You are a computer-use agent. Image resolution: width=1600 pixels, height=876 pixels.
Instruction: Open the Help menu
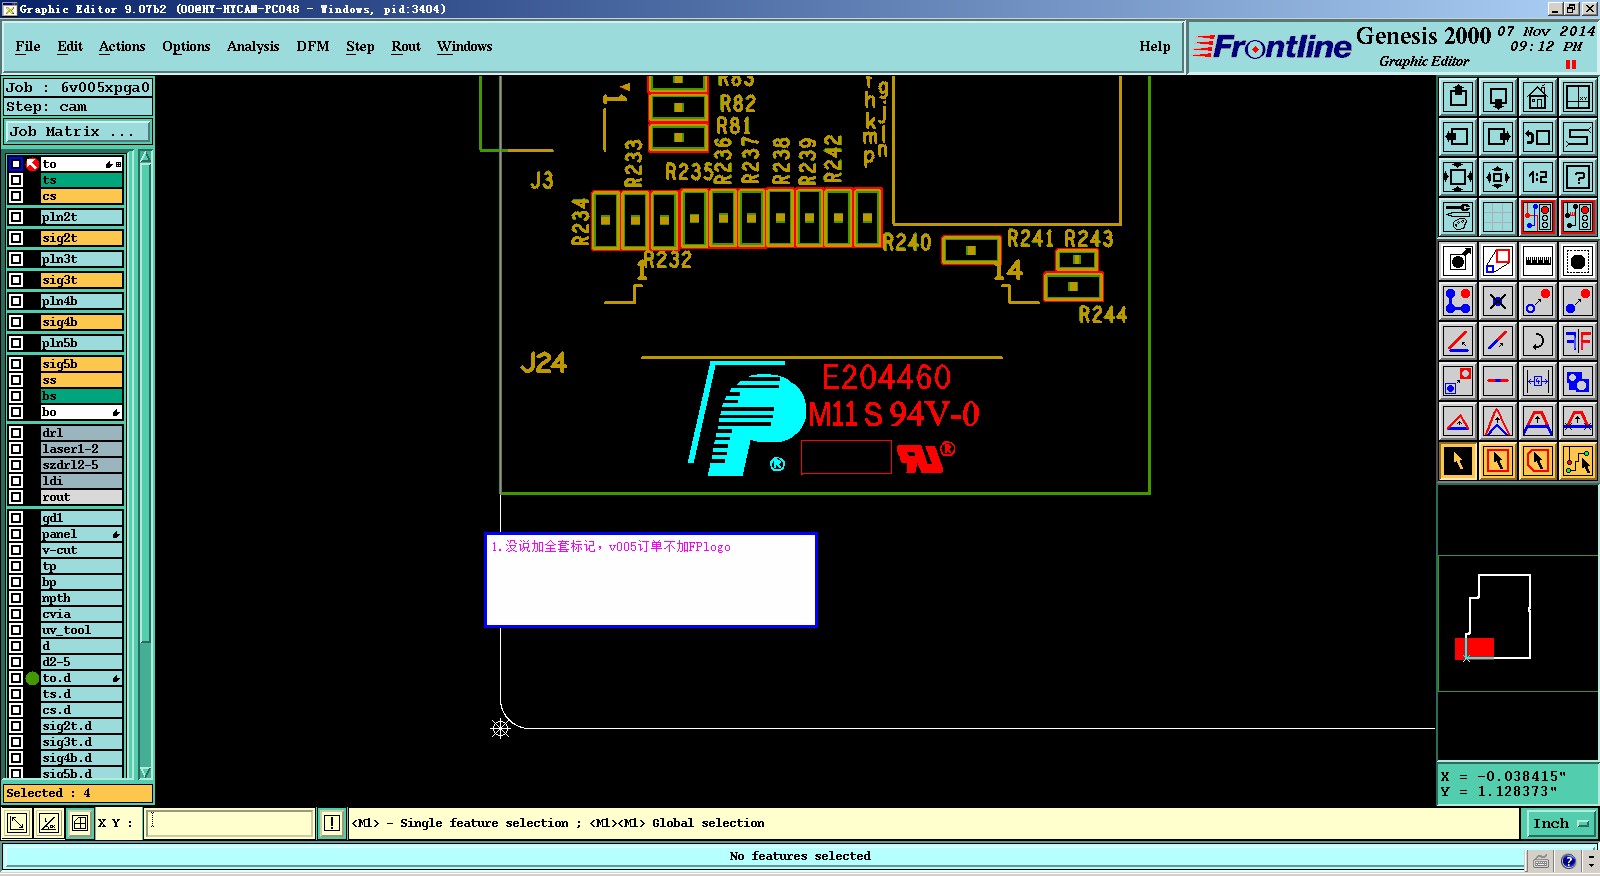(x=1155, y=47)
